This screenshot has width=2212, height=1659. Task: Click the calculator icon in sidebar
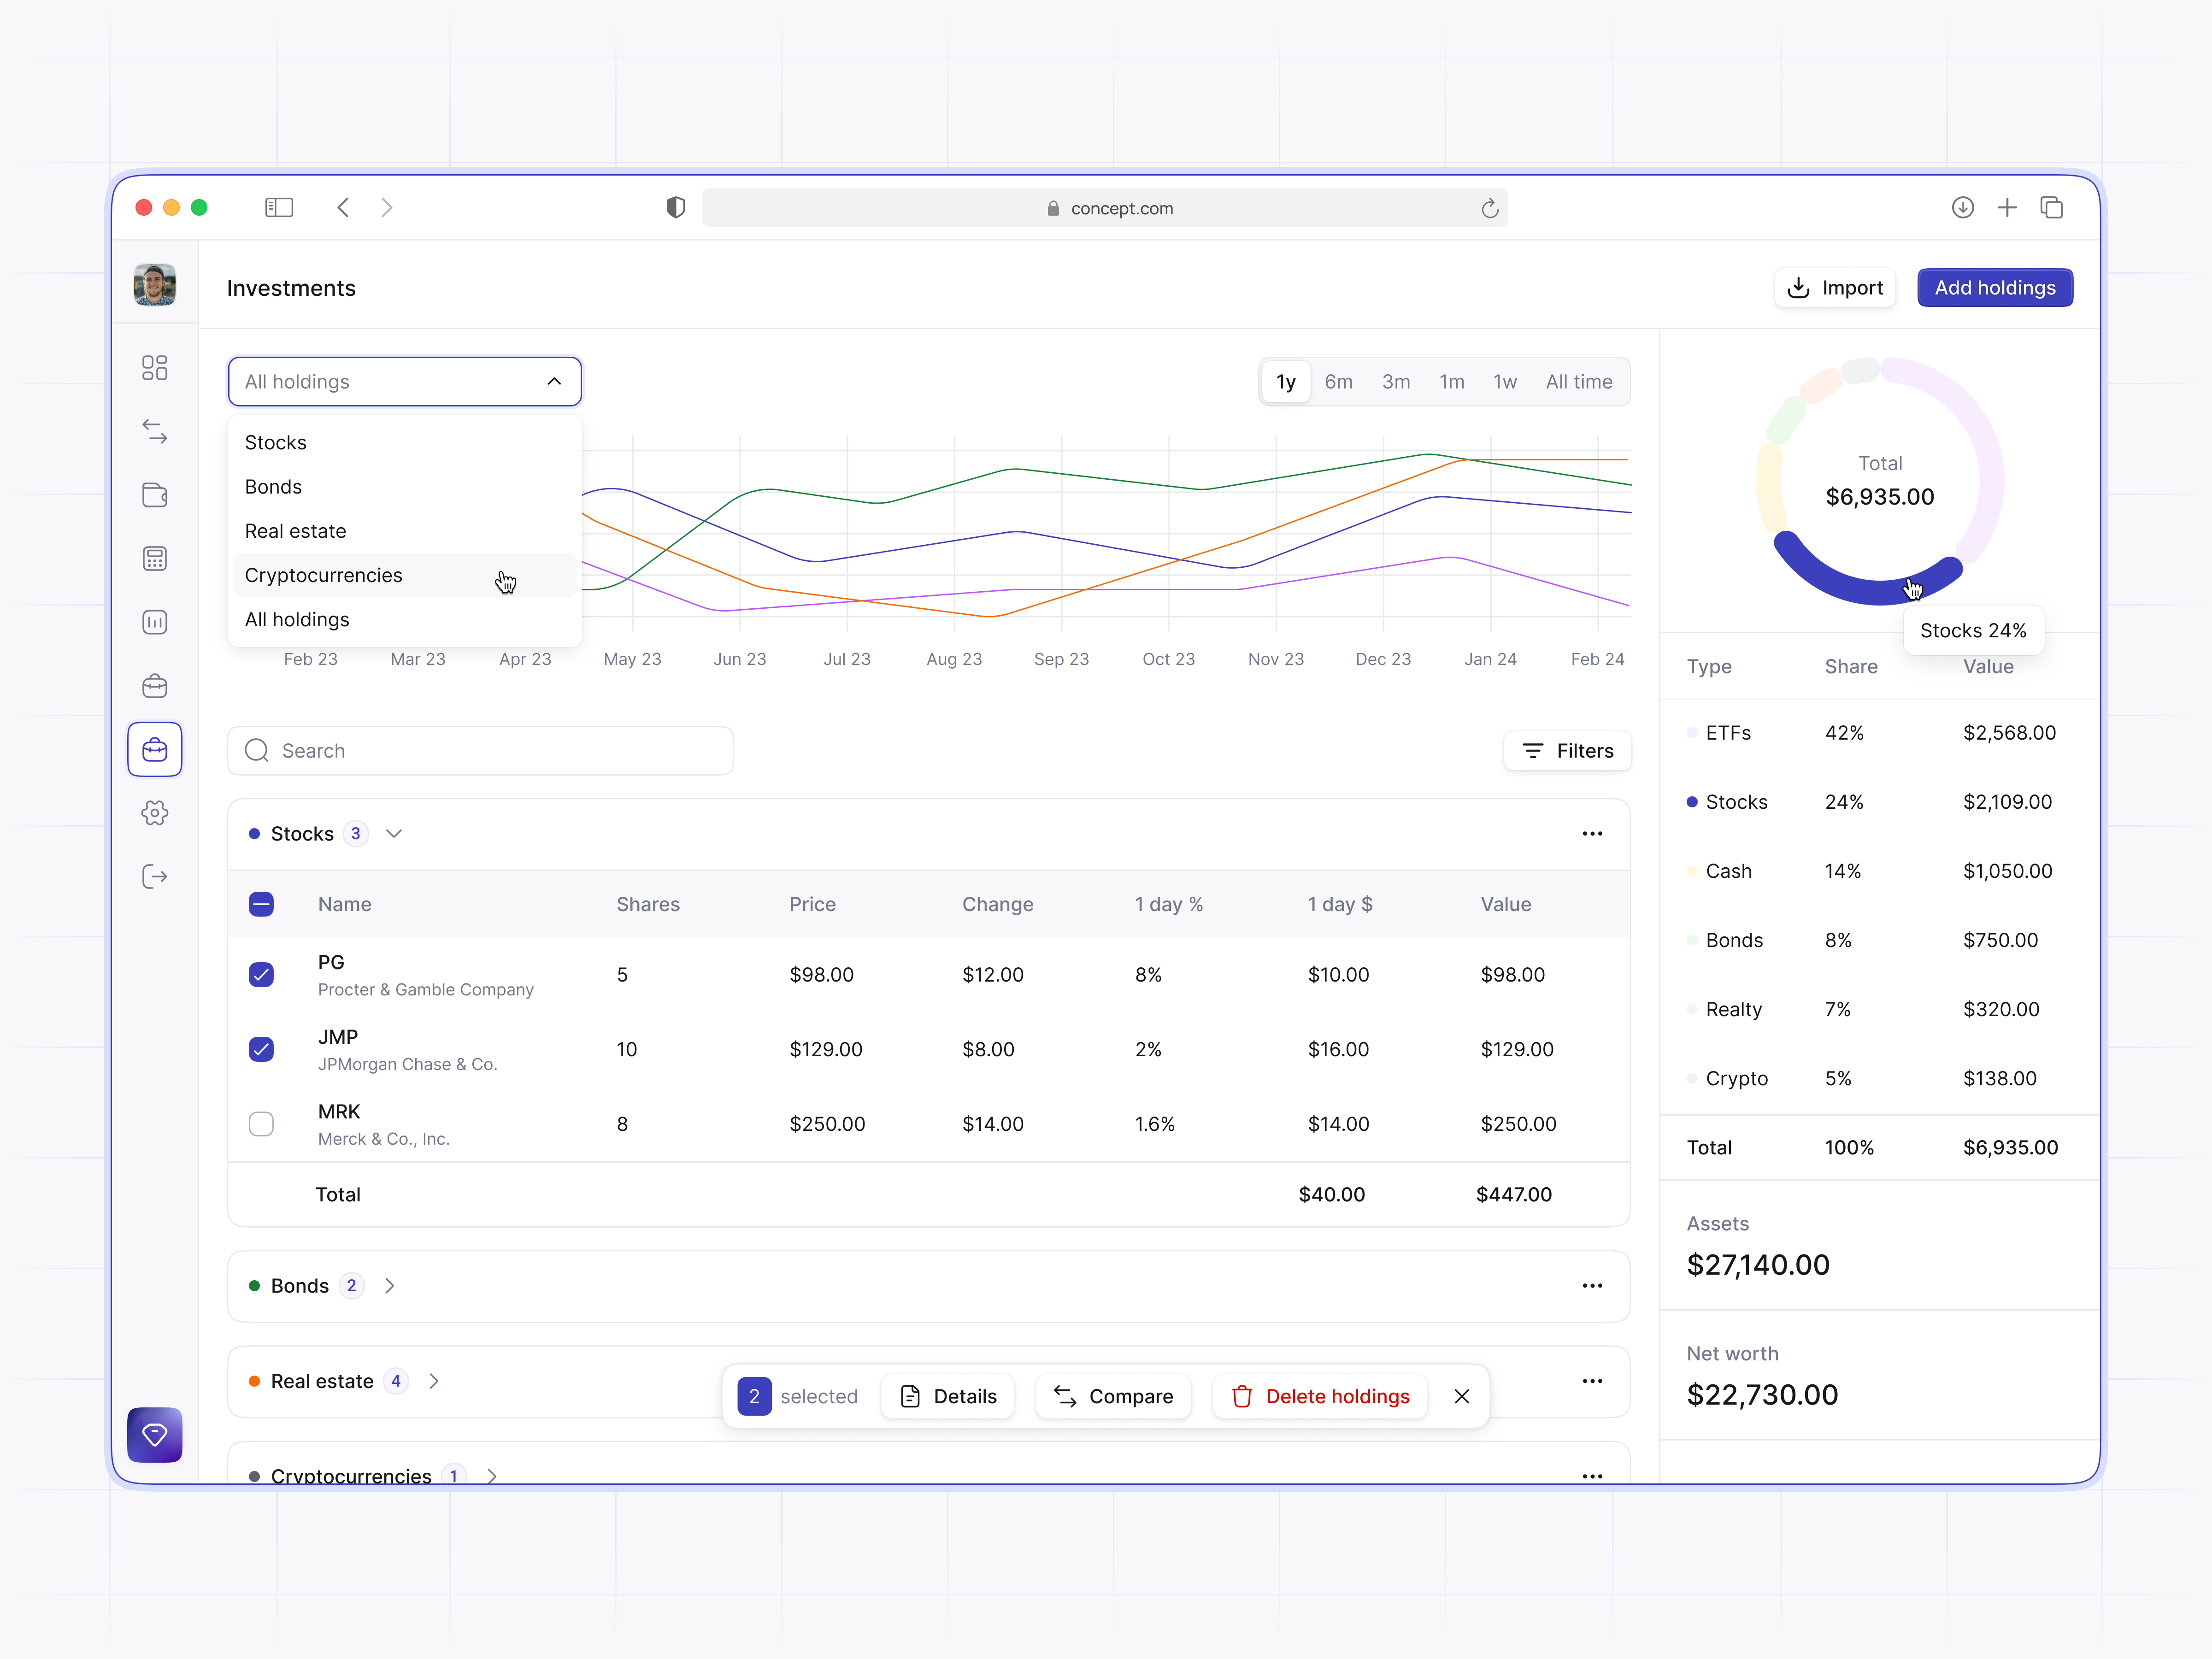tap(154, 559)
